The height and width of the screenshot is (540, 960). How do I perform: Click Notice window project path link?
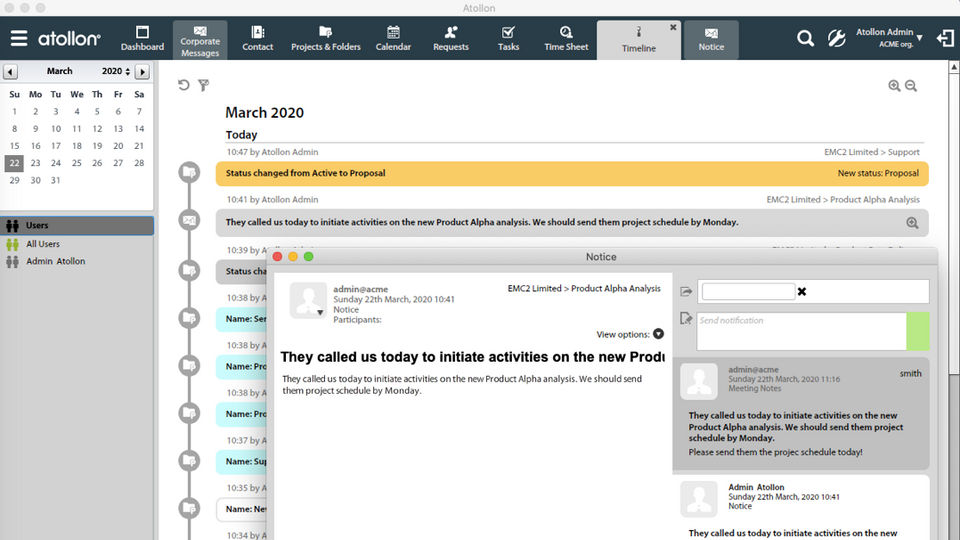tap(584, 288)
